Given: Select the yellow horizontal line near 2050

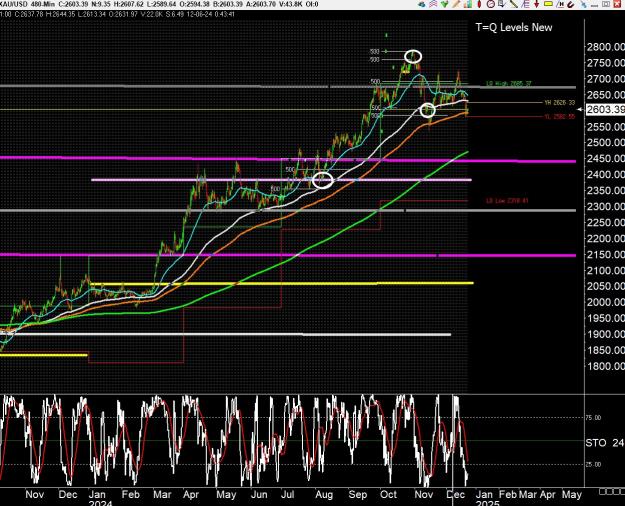Looking at the screenshot, I should click(282, 284).
